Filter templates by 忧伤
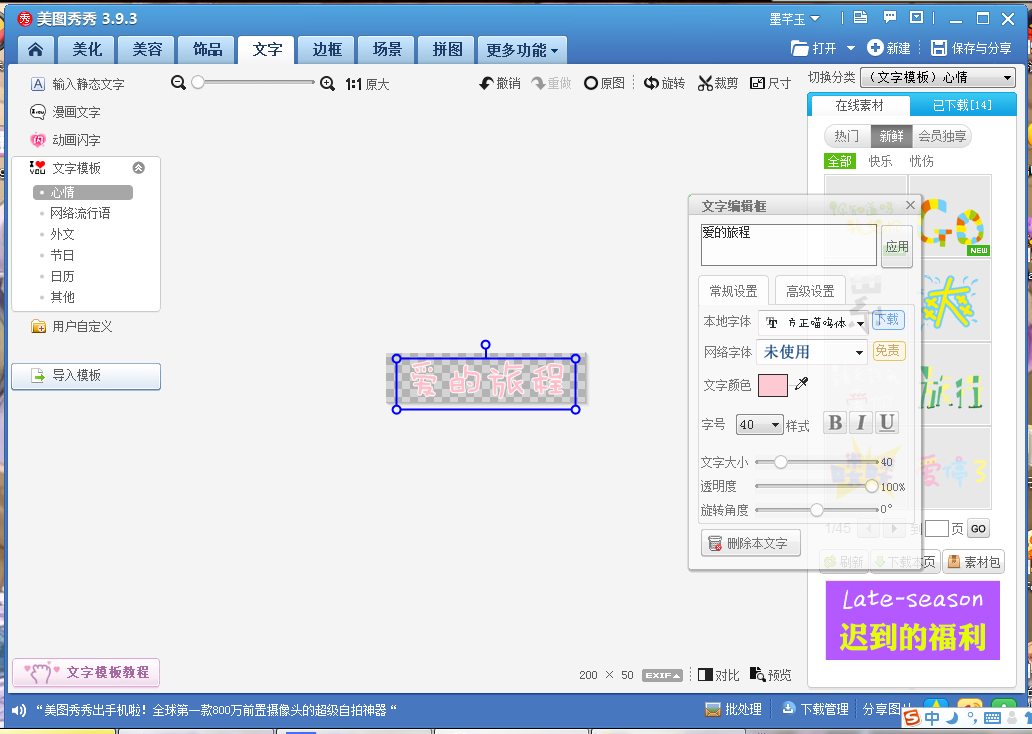 point(921,161)
